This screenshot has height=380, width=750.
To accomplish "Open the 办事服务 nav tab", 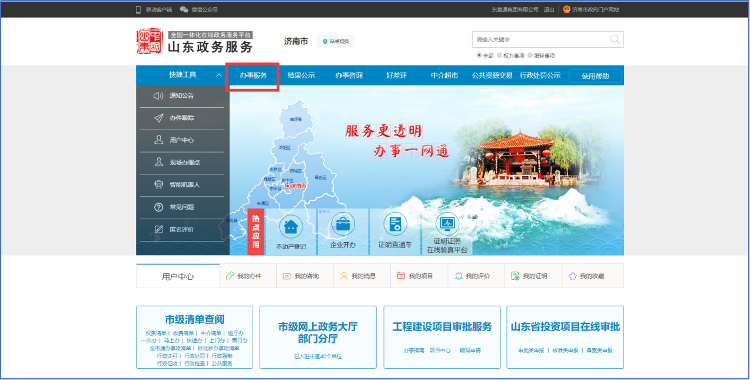I will tap(253, 76).
